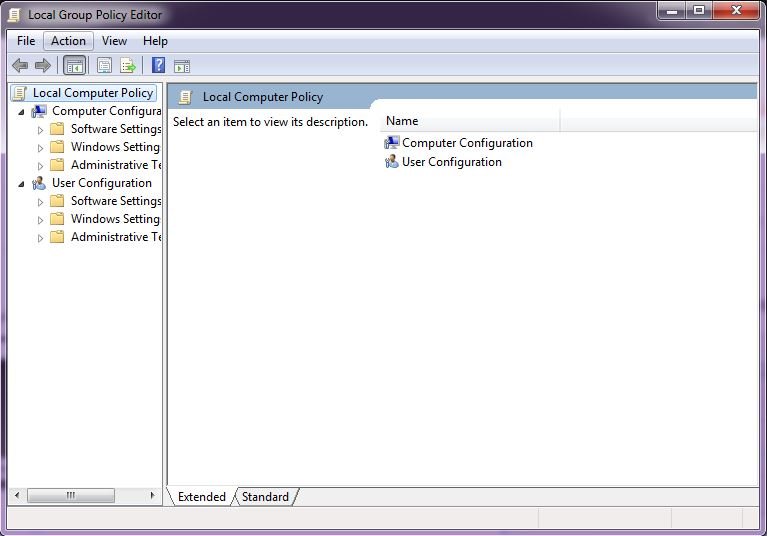Click Computer Configuration icon in the Name list
Screen dimensions: 767x536
(392, 143)
